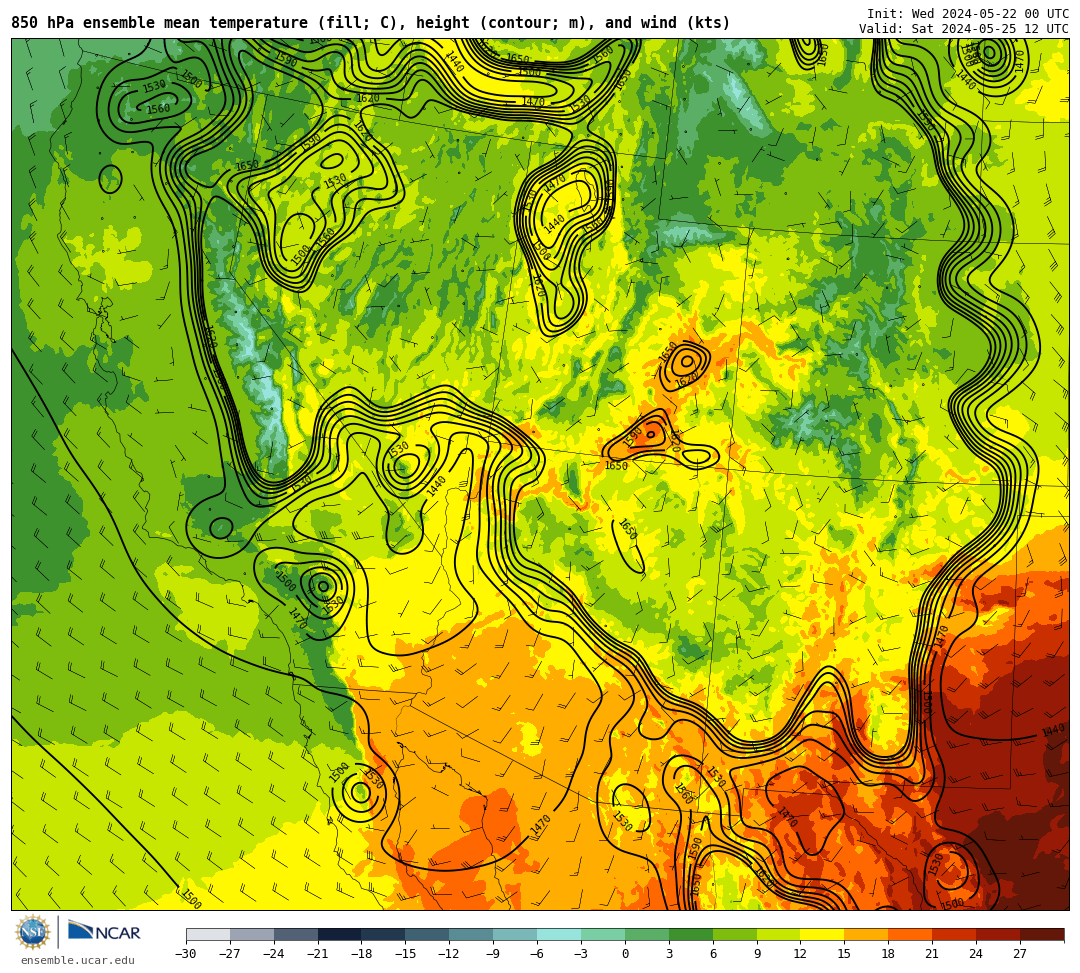Viewport: 1080px width, 973px height.
Task: Open the ensemble.ucar.edu link text
Action: point(77,960)
